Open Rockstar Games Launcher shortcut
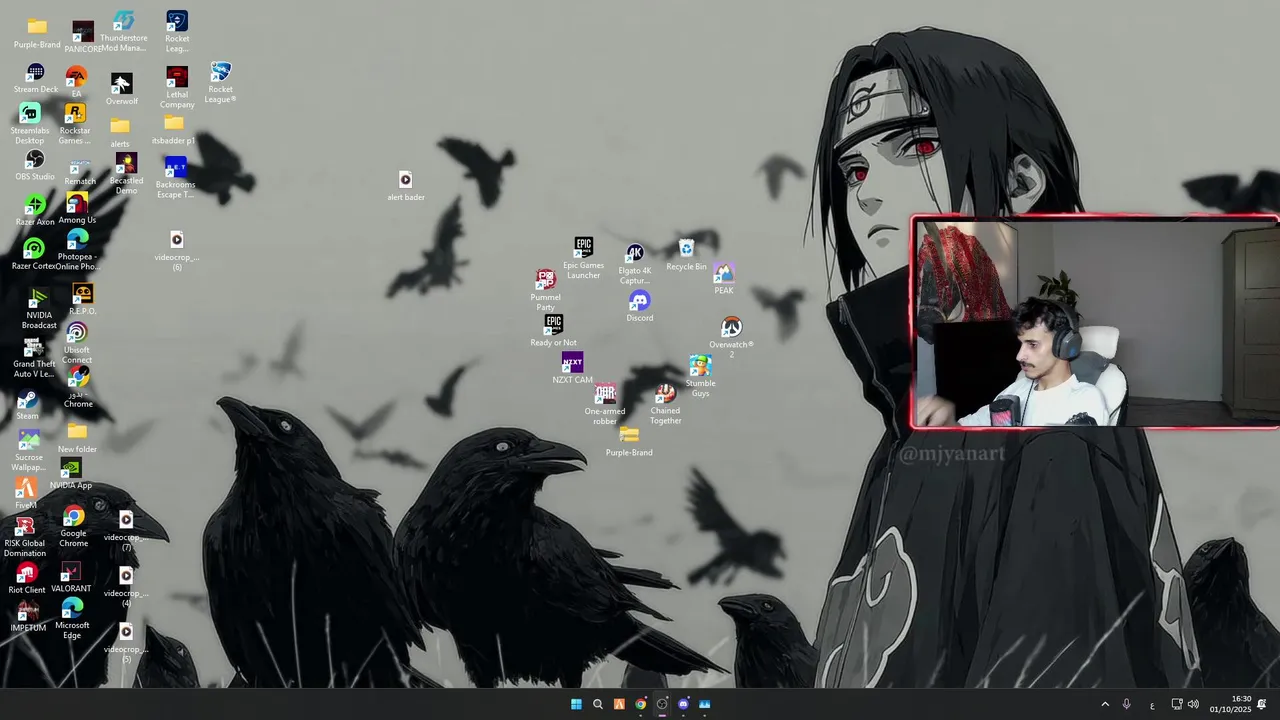This screenshot has width=1280, height=720. [75, 124]
